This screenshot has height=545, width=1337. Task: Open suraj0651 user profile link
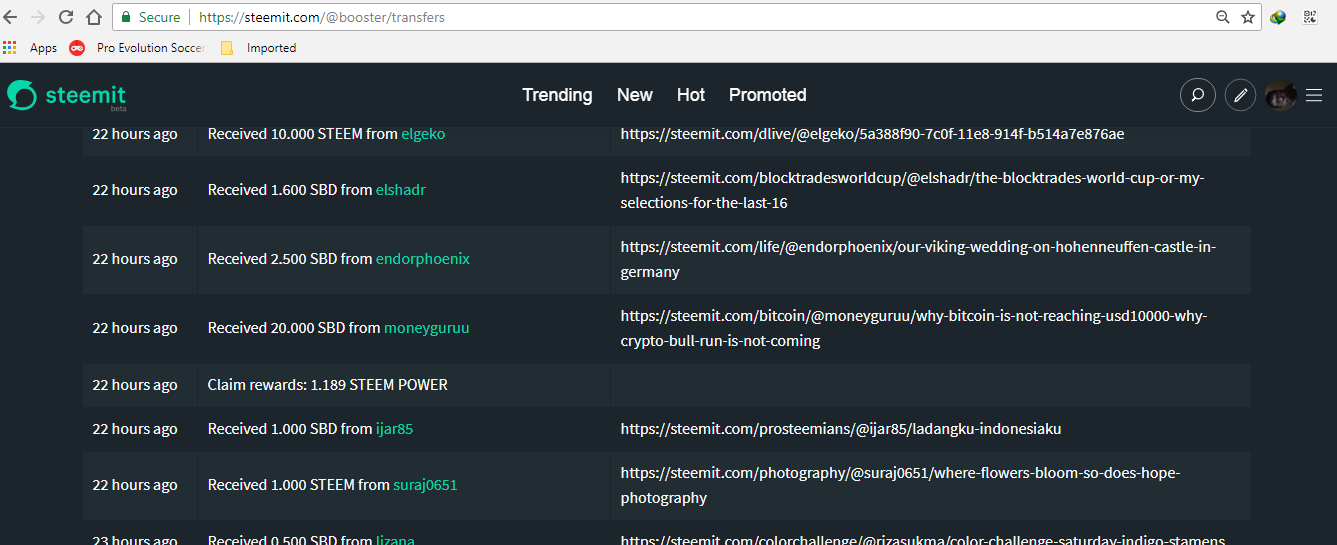(425, 485)
